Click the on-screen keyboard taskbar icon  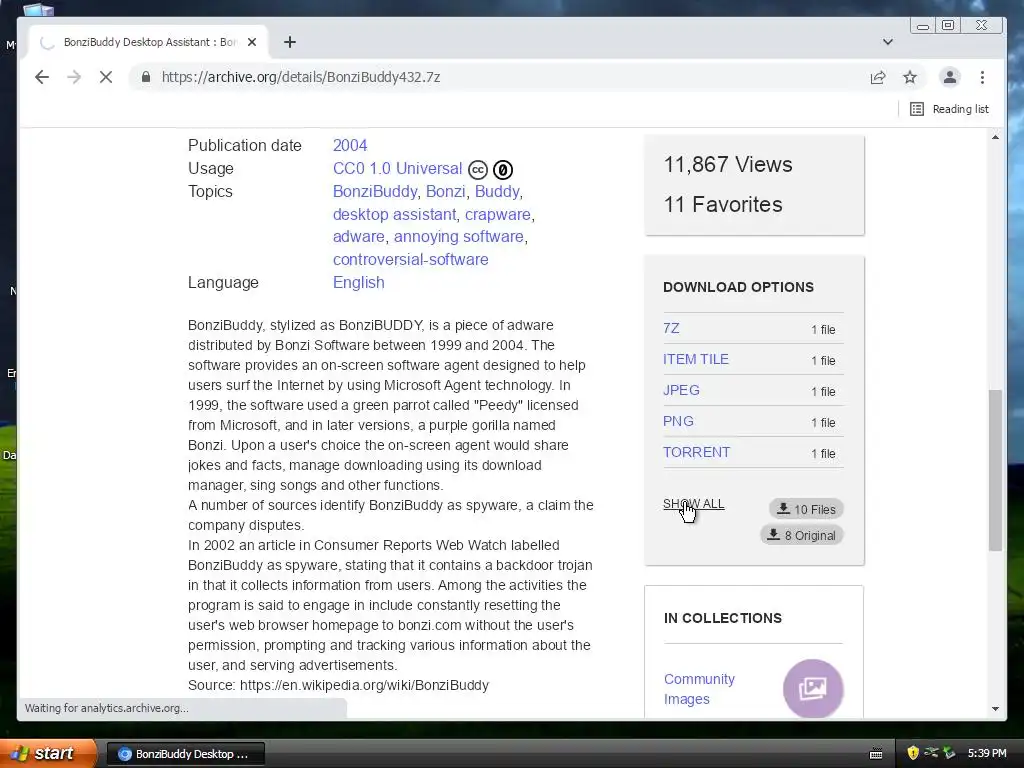pos(876,754)
